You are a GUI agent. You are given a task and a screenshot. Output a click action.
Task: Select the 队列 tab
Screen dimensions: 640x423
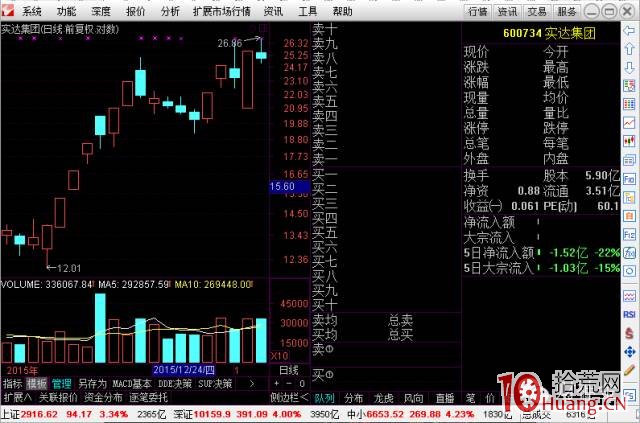coord(324,398)
